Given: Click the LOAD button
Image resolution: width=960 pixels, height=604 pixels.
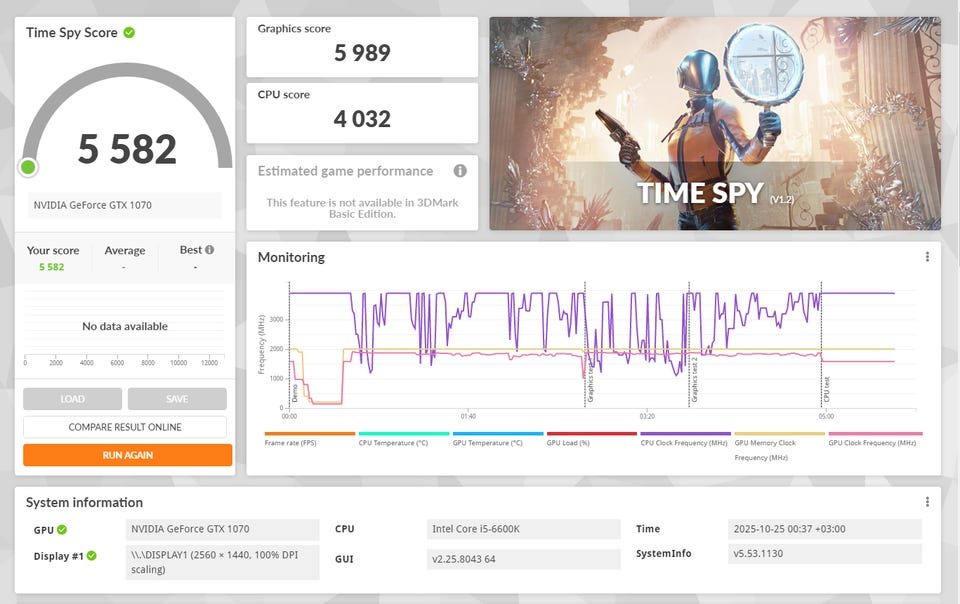Looking at the screenshot, I should point(72,399).
